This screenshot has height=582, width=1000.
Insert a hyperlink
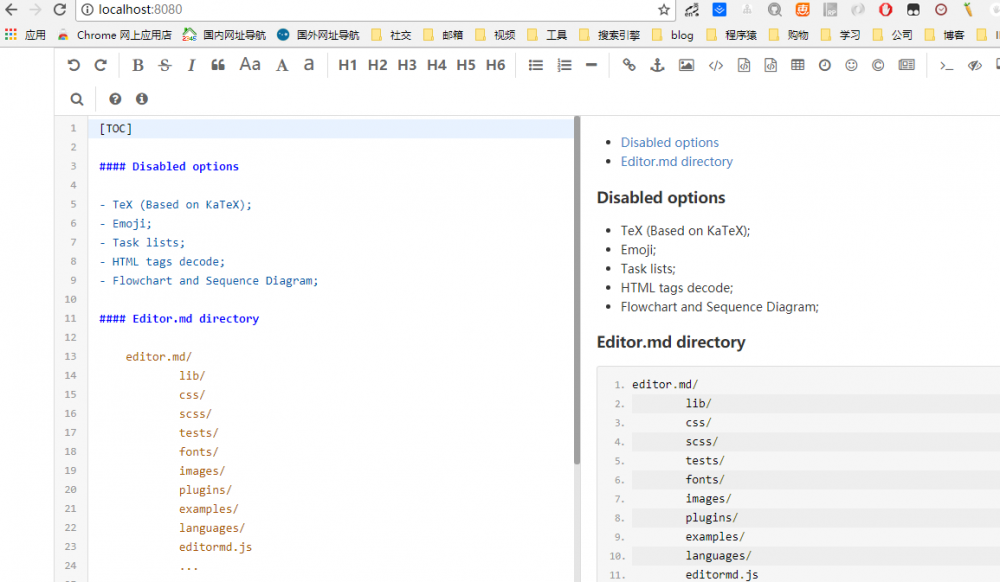tap(628, 64)
